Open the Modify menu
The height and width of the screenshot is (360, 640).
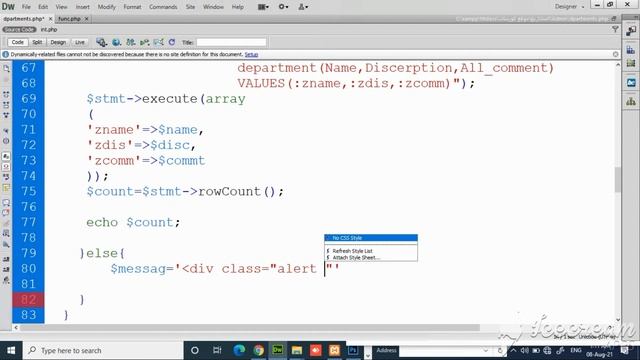[107, 7]
